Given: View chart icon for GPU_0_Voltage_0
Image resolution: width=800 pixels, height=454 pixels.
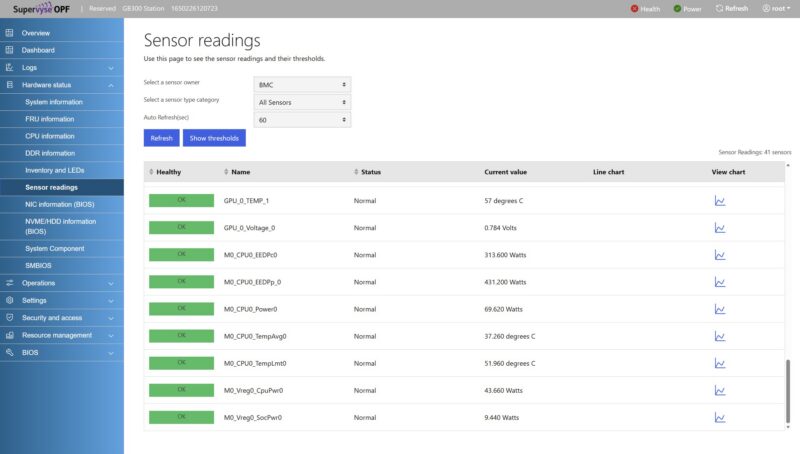Looking at the screenshot, I should (x=719, y=228).
